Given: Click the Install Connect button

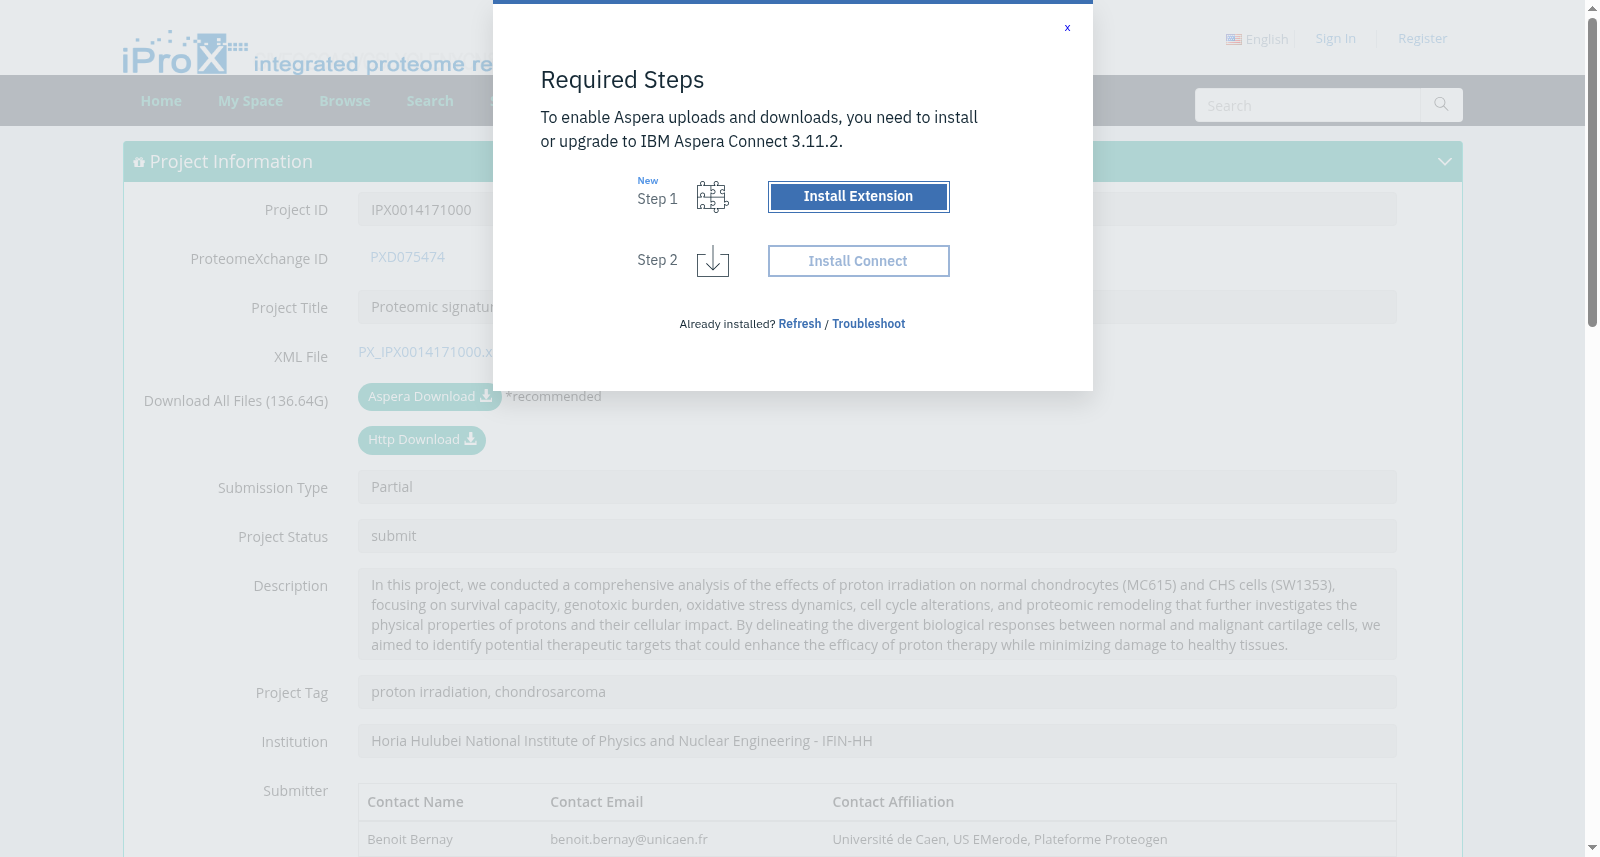Looking at the screenshot, I should tap(858, 261).
